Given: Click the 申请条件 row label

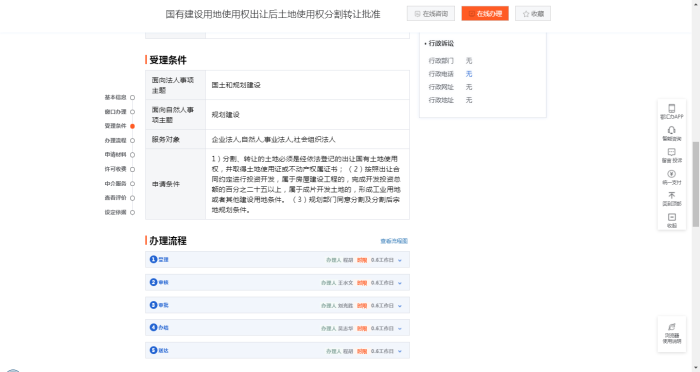Looking at the screenshot, I should [x=166, y=184].
